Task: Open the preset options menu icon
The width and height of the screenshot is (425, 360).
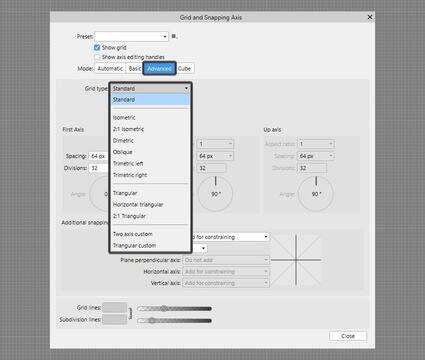Action: coord(174,36)
